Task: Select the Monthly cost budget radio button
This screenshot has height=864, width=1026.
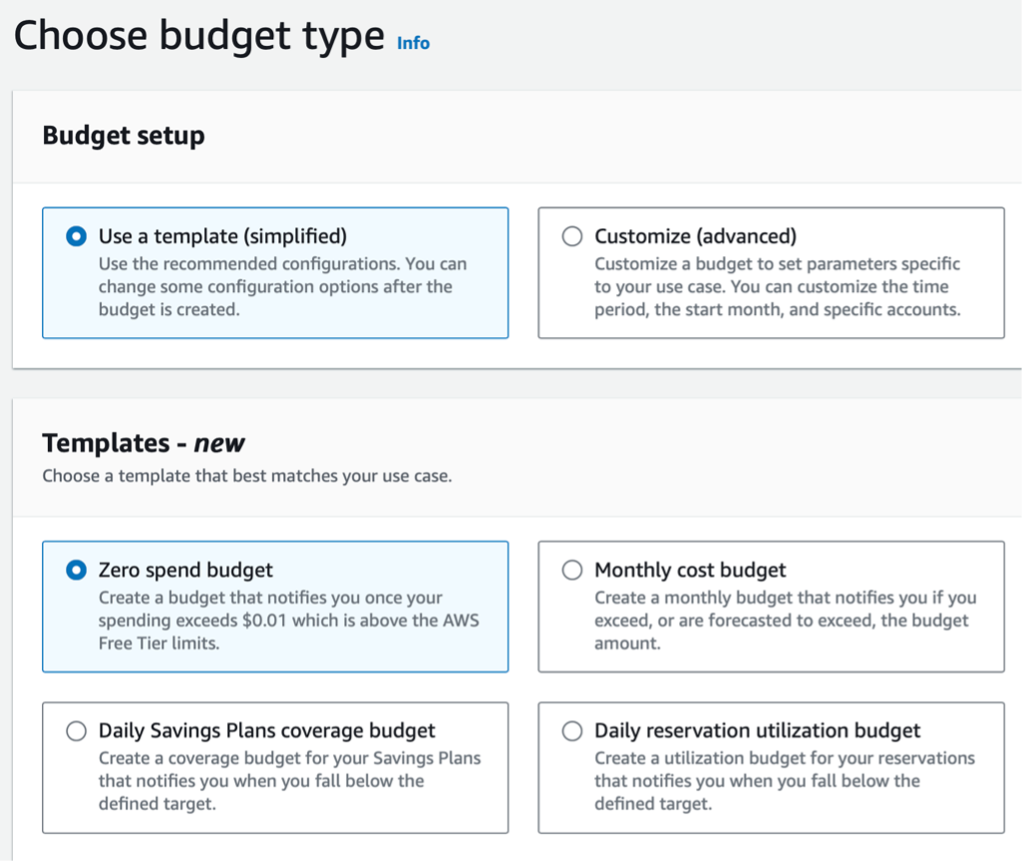Action: point(571,569)
